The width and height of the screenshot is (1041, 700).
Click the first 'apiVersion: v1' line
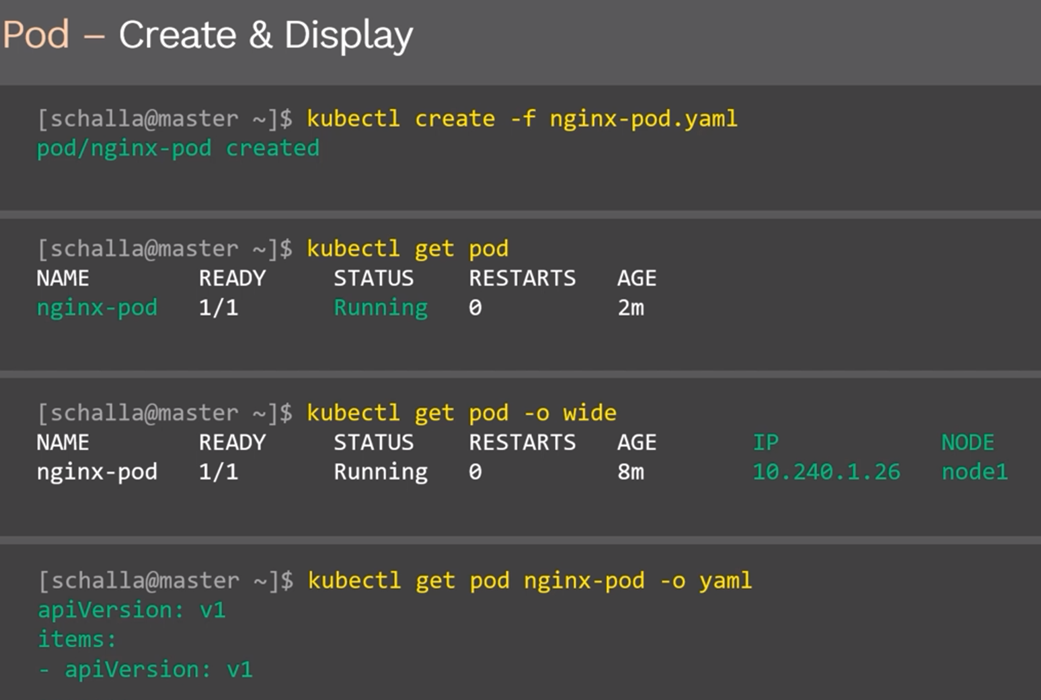[131, 610]
